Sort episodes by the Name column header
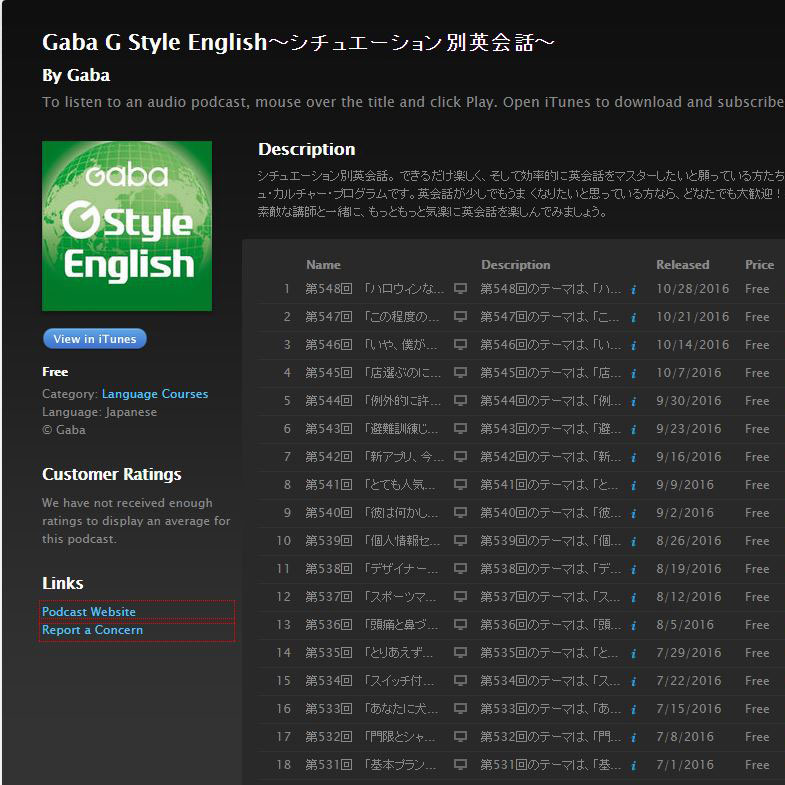This screenshot has width=785, height=785. (x=323, y=265)
